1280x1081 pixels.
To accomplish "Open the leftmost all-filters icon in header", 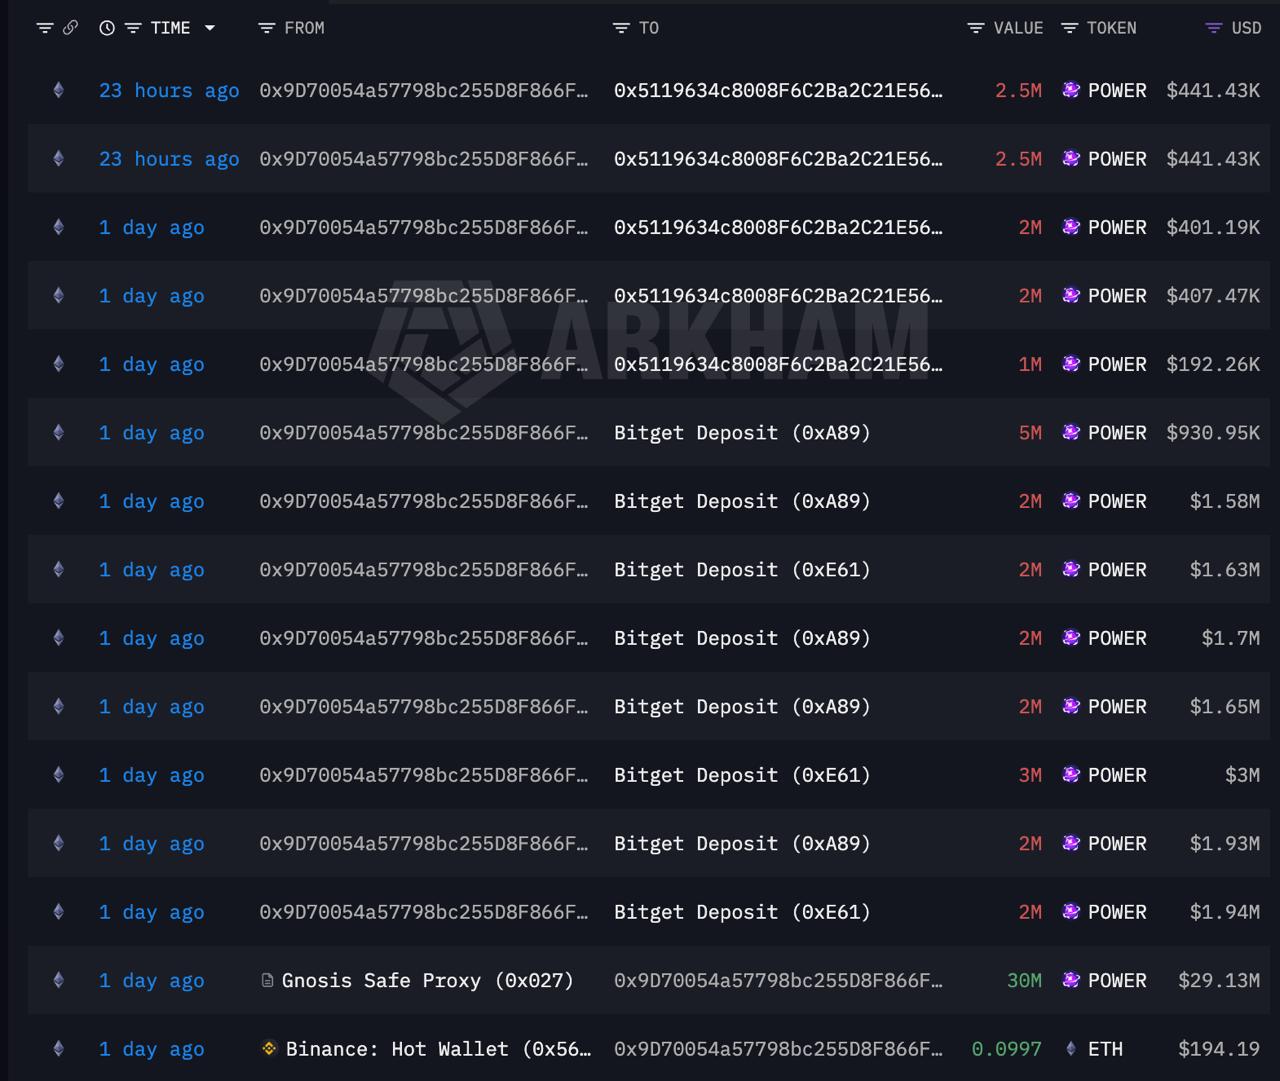I will (x=44, y=28).
